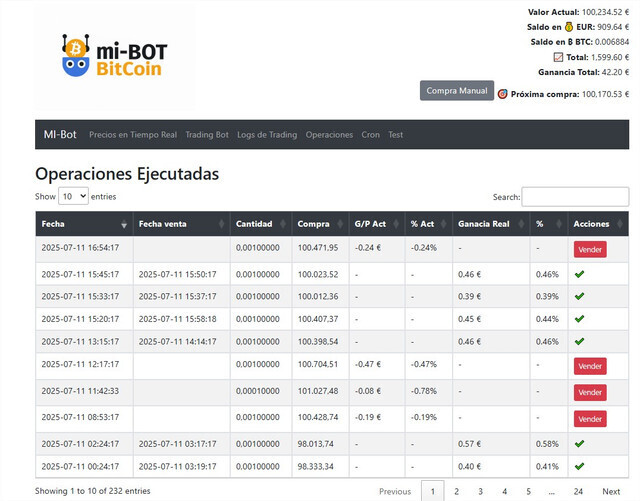Sort table by Fecha venta column

tap(182, 224)
